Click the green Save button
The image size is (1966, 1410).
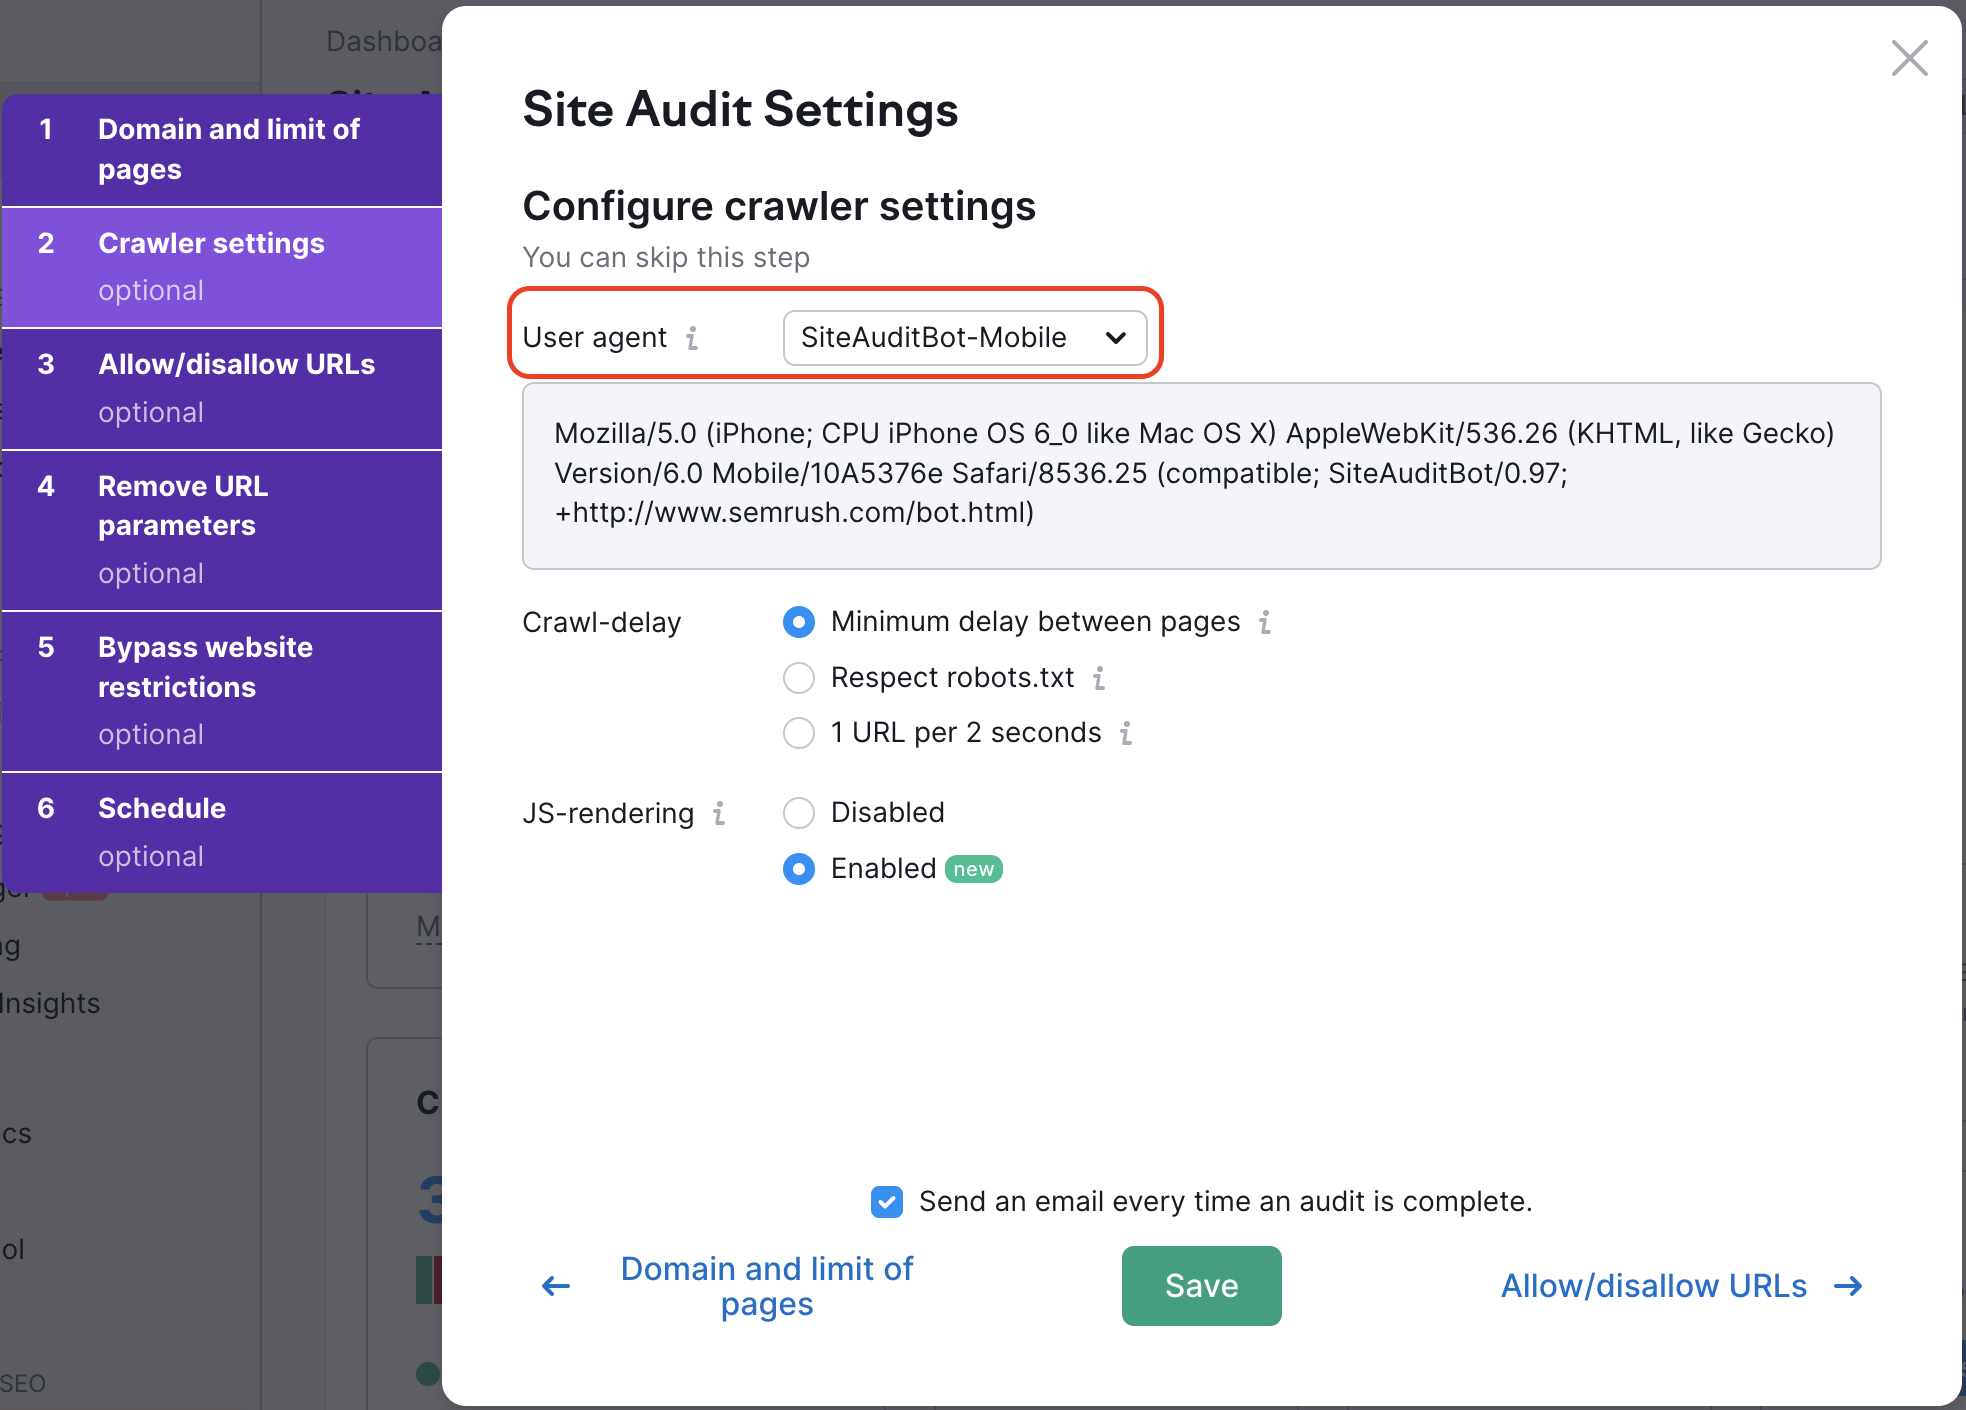(1201, 1286)
